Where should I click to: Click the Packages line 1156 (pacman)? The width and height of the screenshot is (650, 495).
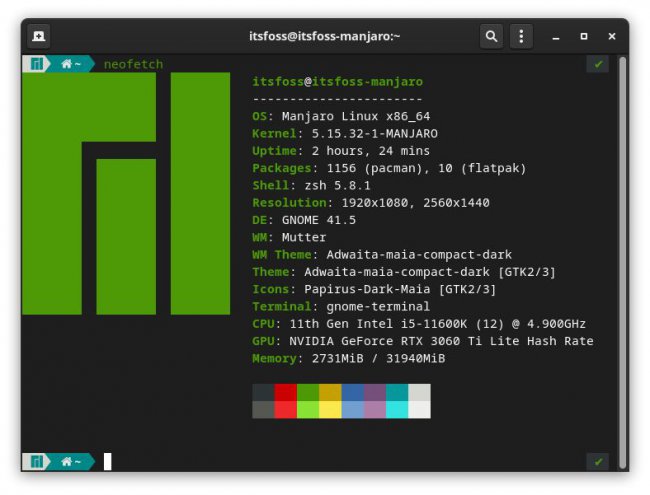pyautogui.click(x=389, y=168)
